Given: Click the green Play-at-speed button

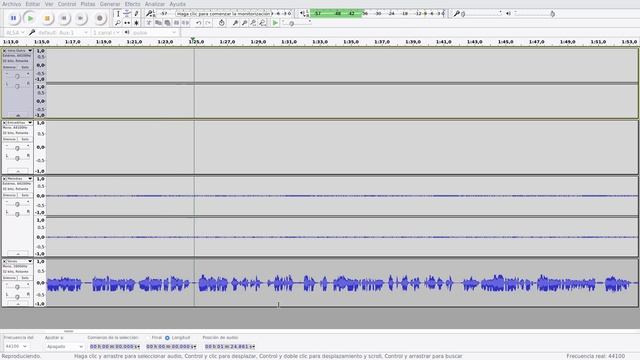Looking at the screenshot, I should (275, 23).
